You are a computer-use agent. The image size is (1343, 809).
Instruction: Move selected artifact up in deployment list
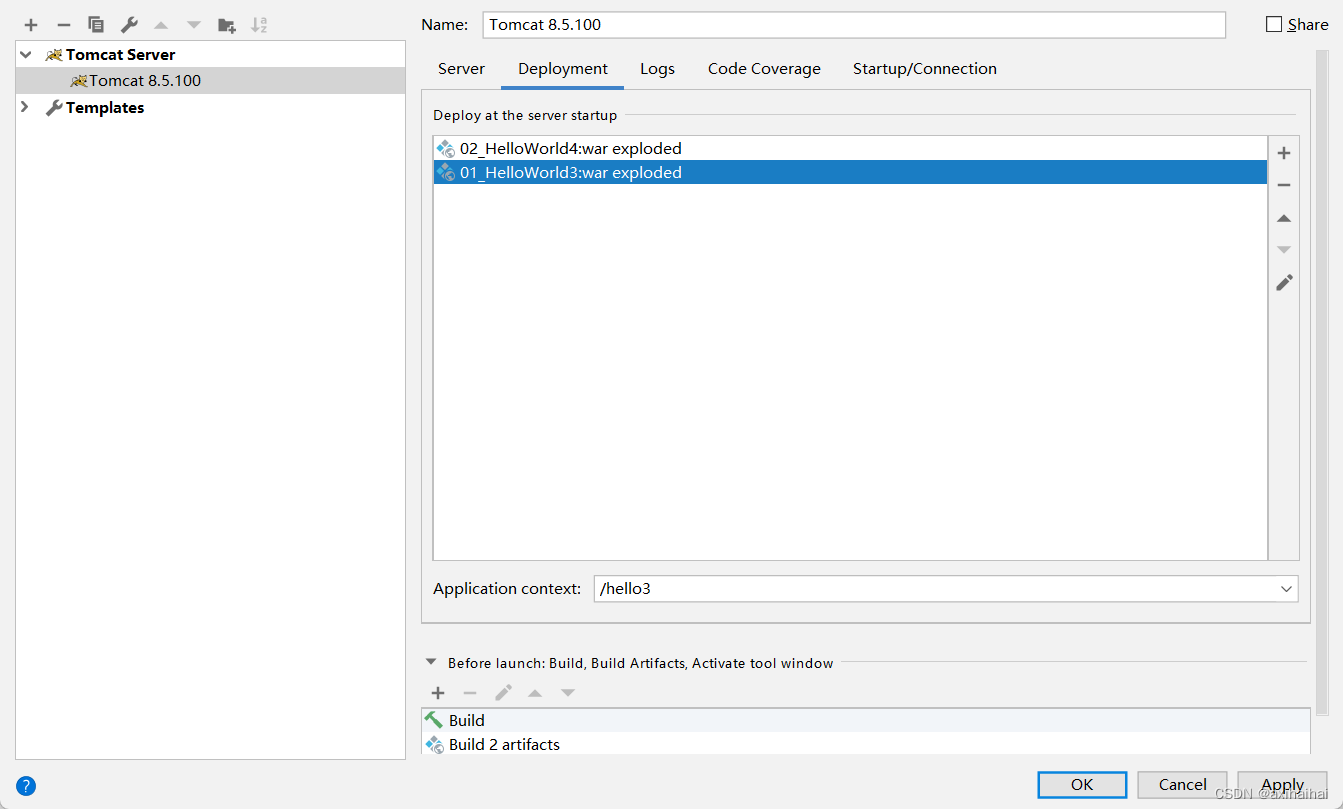pyautogui.click(x=1284, y=218)
